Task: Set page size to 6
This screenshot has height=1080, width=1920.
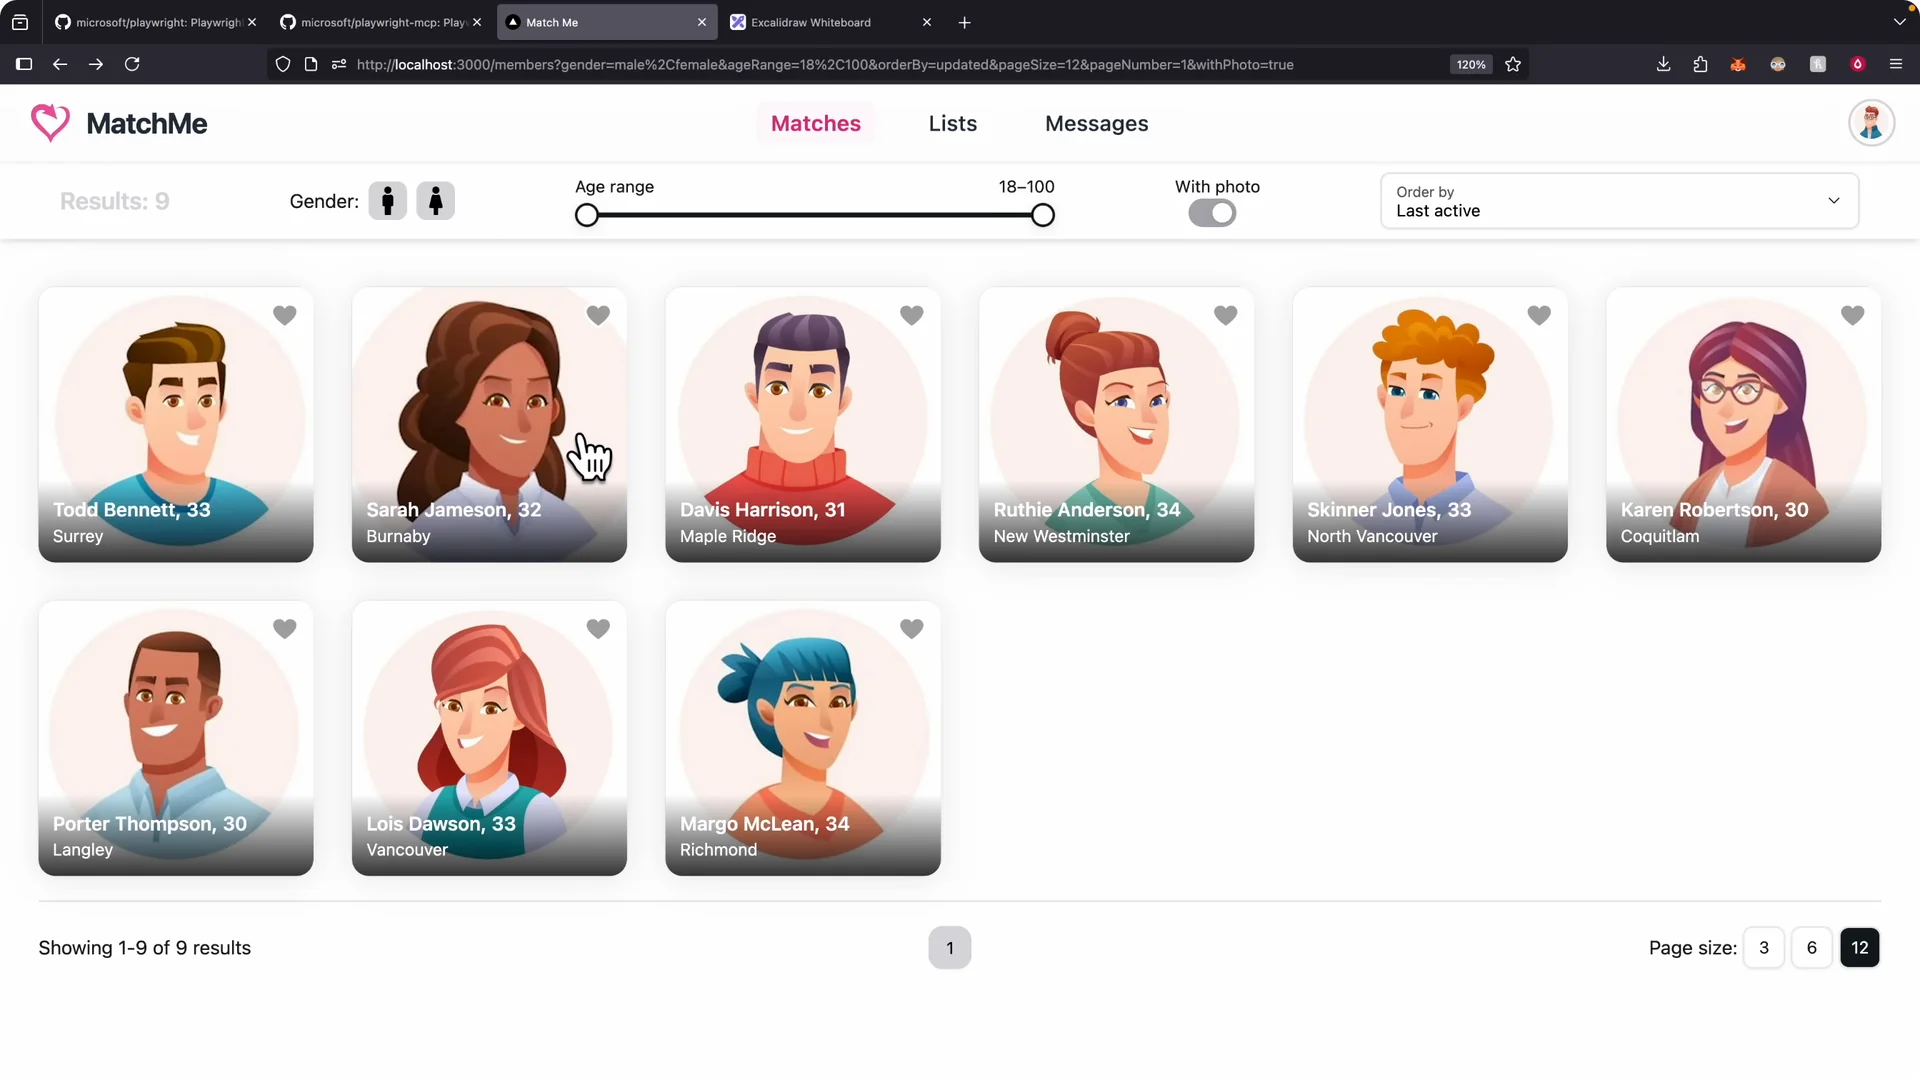Action: point(1812,948)
